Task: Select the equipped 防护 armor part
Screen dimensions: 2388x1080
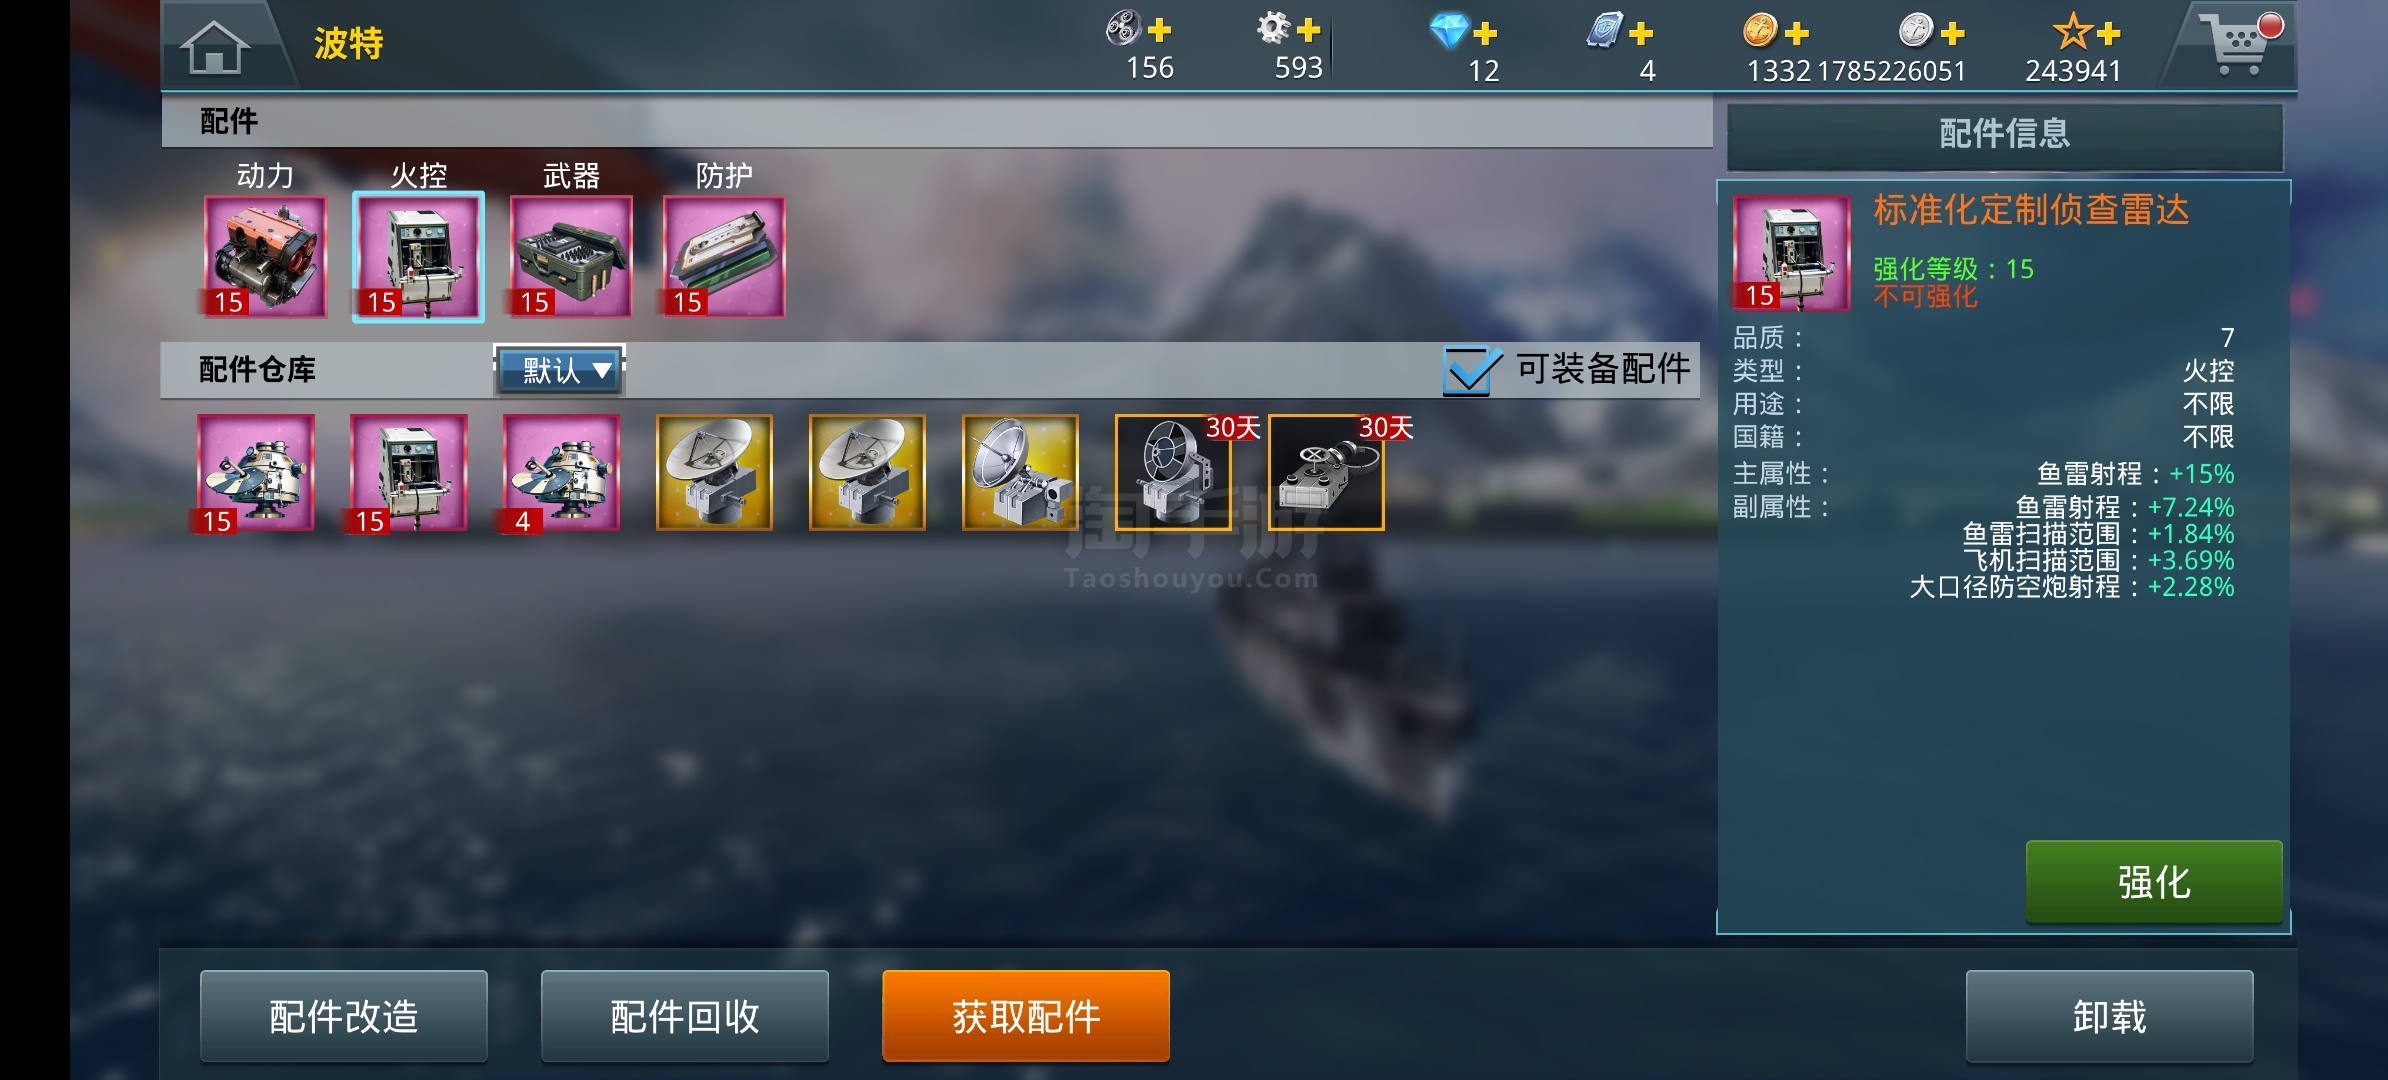Action: click(x=724, y=257)
